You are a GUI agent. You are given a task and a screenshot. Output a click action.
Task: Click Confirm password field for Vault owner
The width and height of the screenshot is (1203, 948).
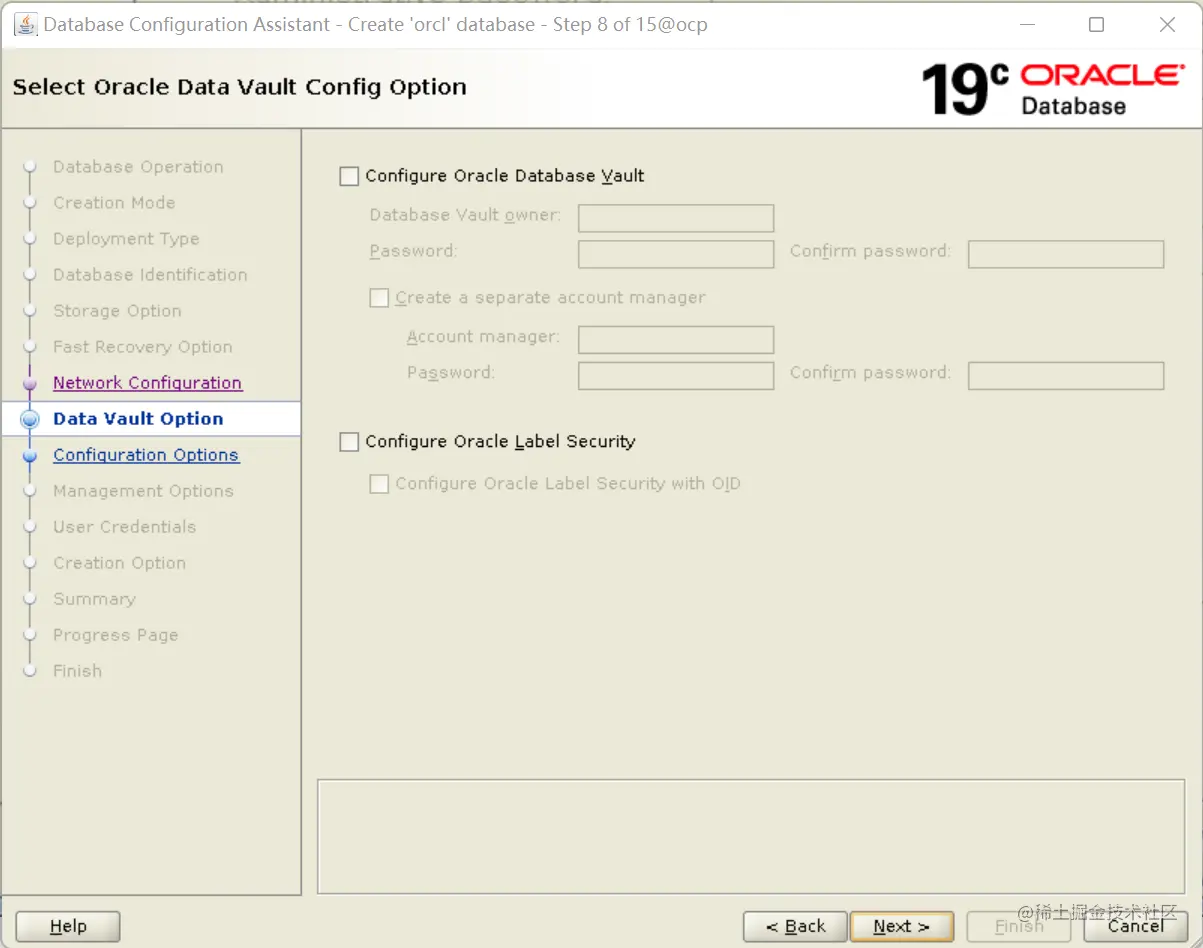point(1066,254)
